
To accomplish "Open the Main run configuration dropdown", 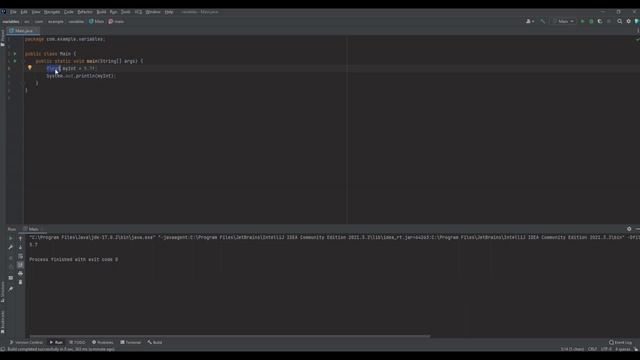I will click(x=564, y=21).
